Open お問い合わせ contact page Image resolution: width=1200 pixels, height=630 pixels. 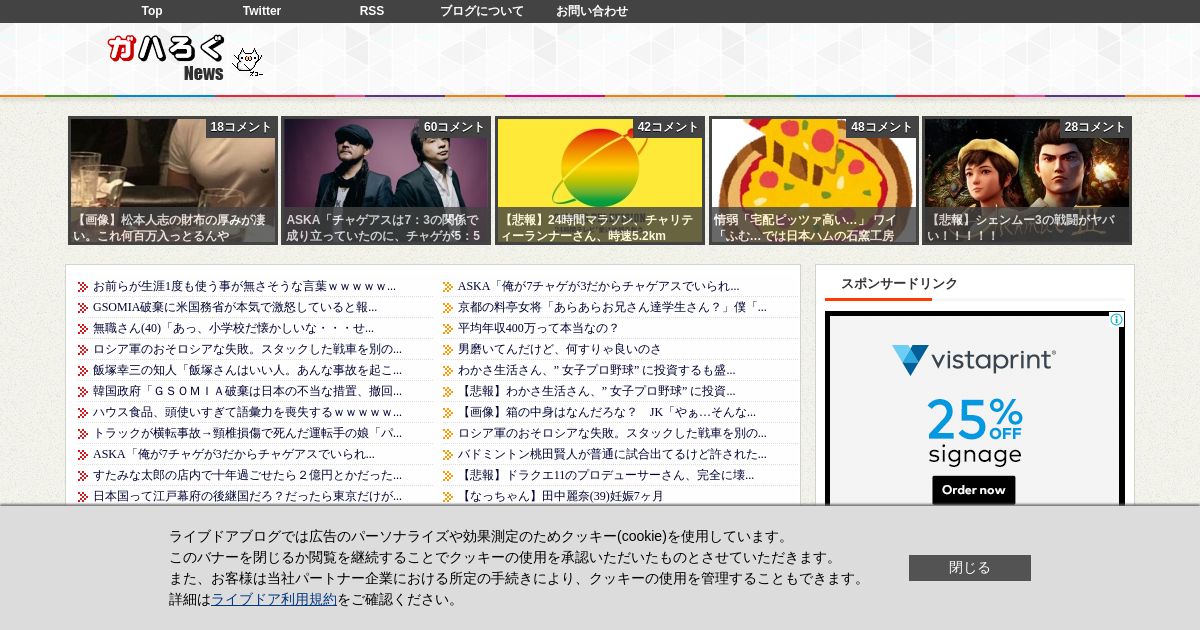tap(592, 11)
